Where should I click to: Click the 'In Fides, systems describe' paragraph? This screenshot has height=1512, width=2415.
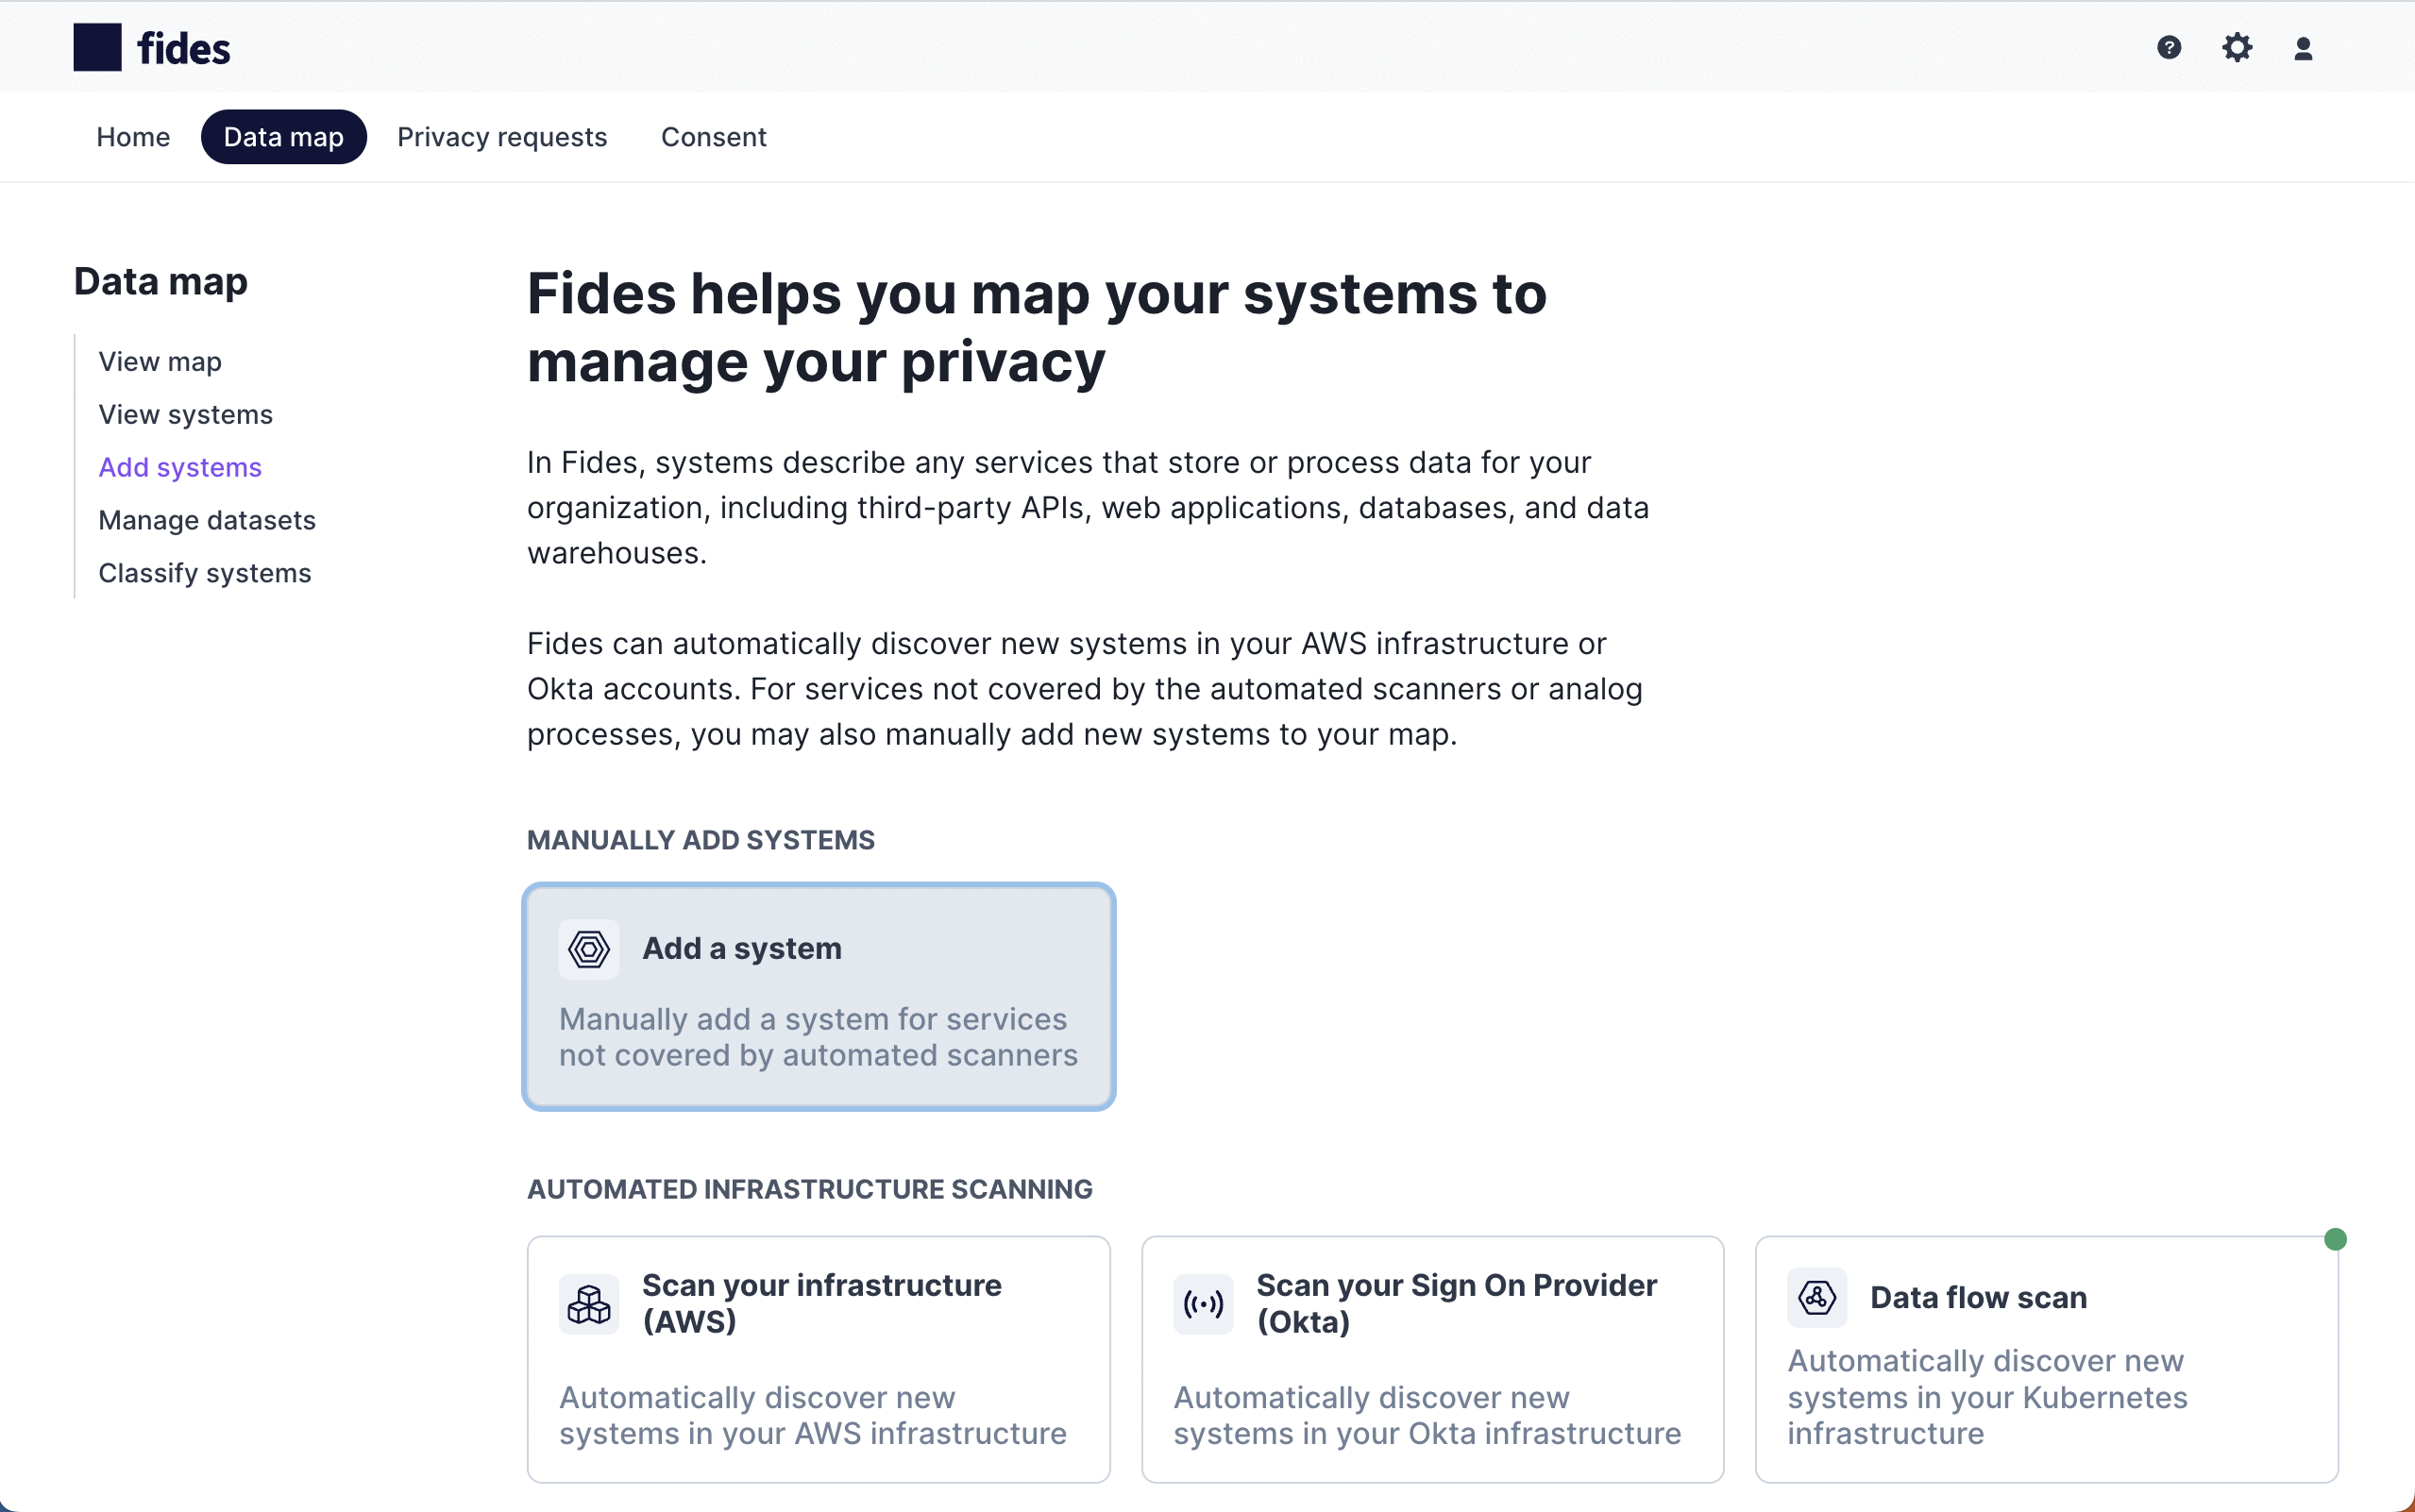1088,508
